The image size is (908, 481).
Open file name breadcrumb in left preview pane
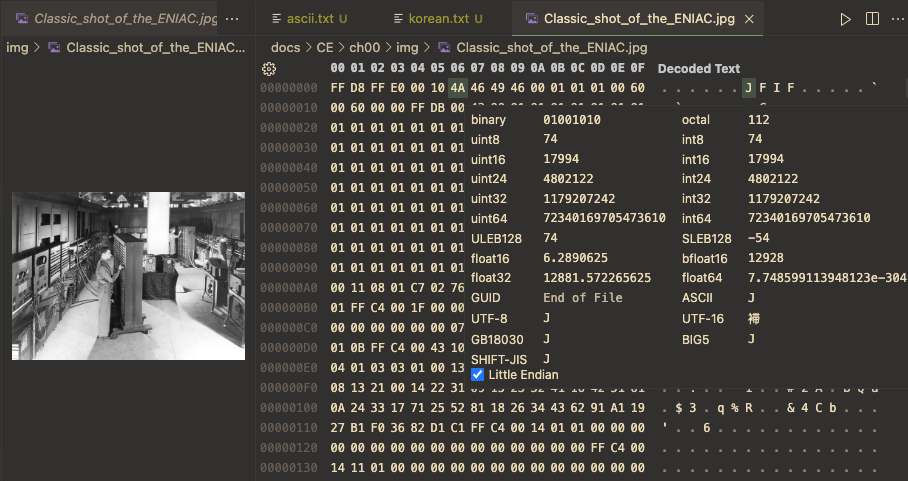coord(156,47)
